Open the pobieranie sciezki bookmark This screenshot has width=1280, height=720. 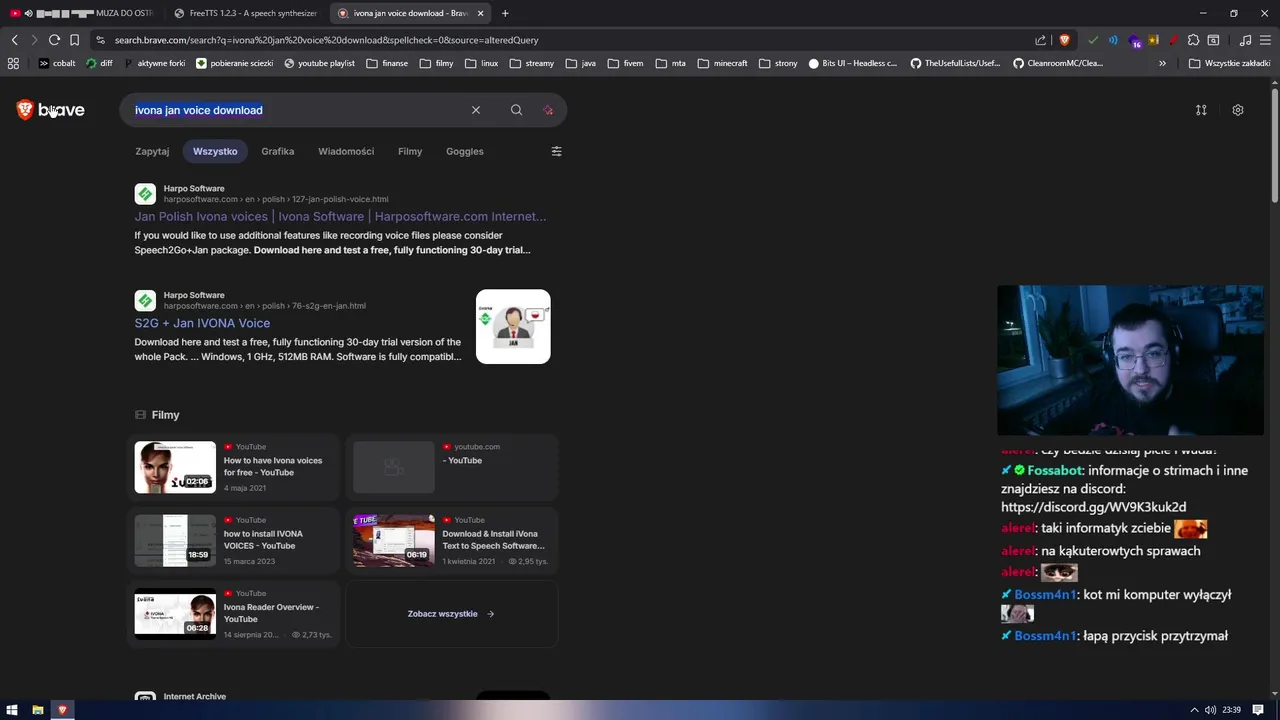[235, 63]
